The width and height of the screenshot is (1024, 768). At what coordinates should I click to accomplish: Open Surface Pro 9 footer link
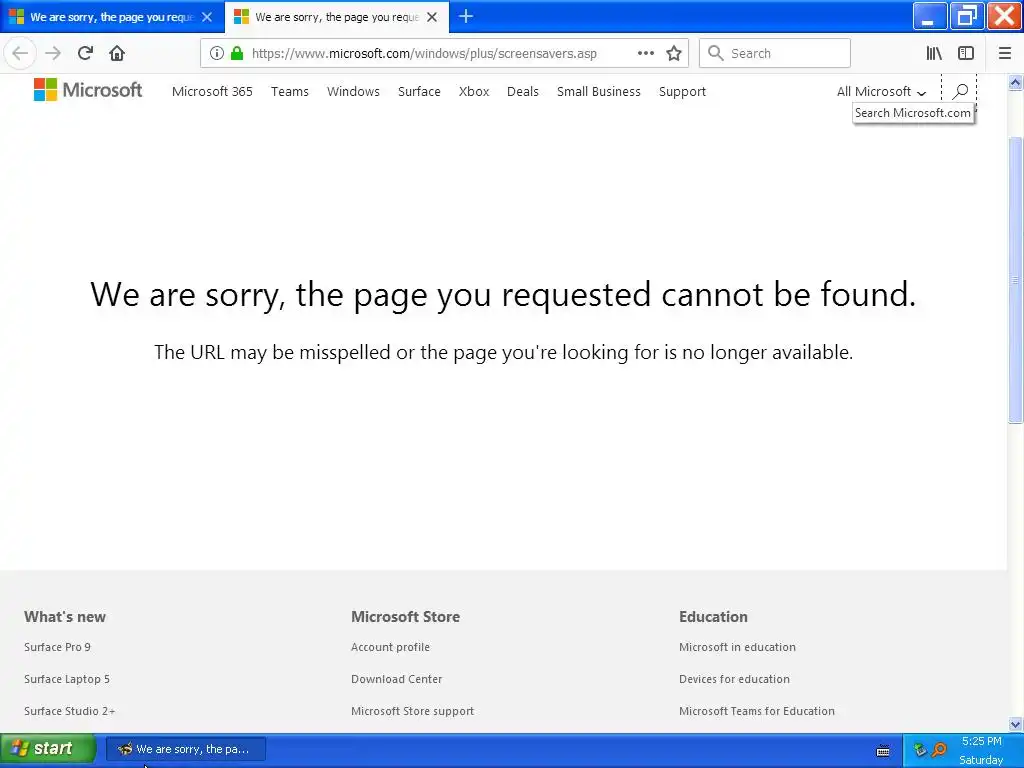[57, 647]
